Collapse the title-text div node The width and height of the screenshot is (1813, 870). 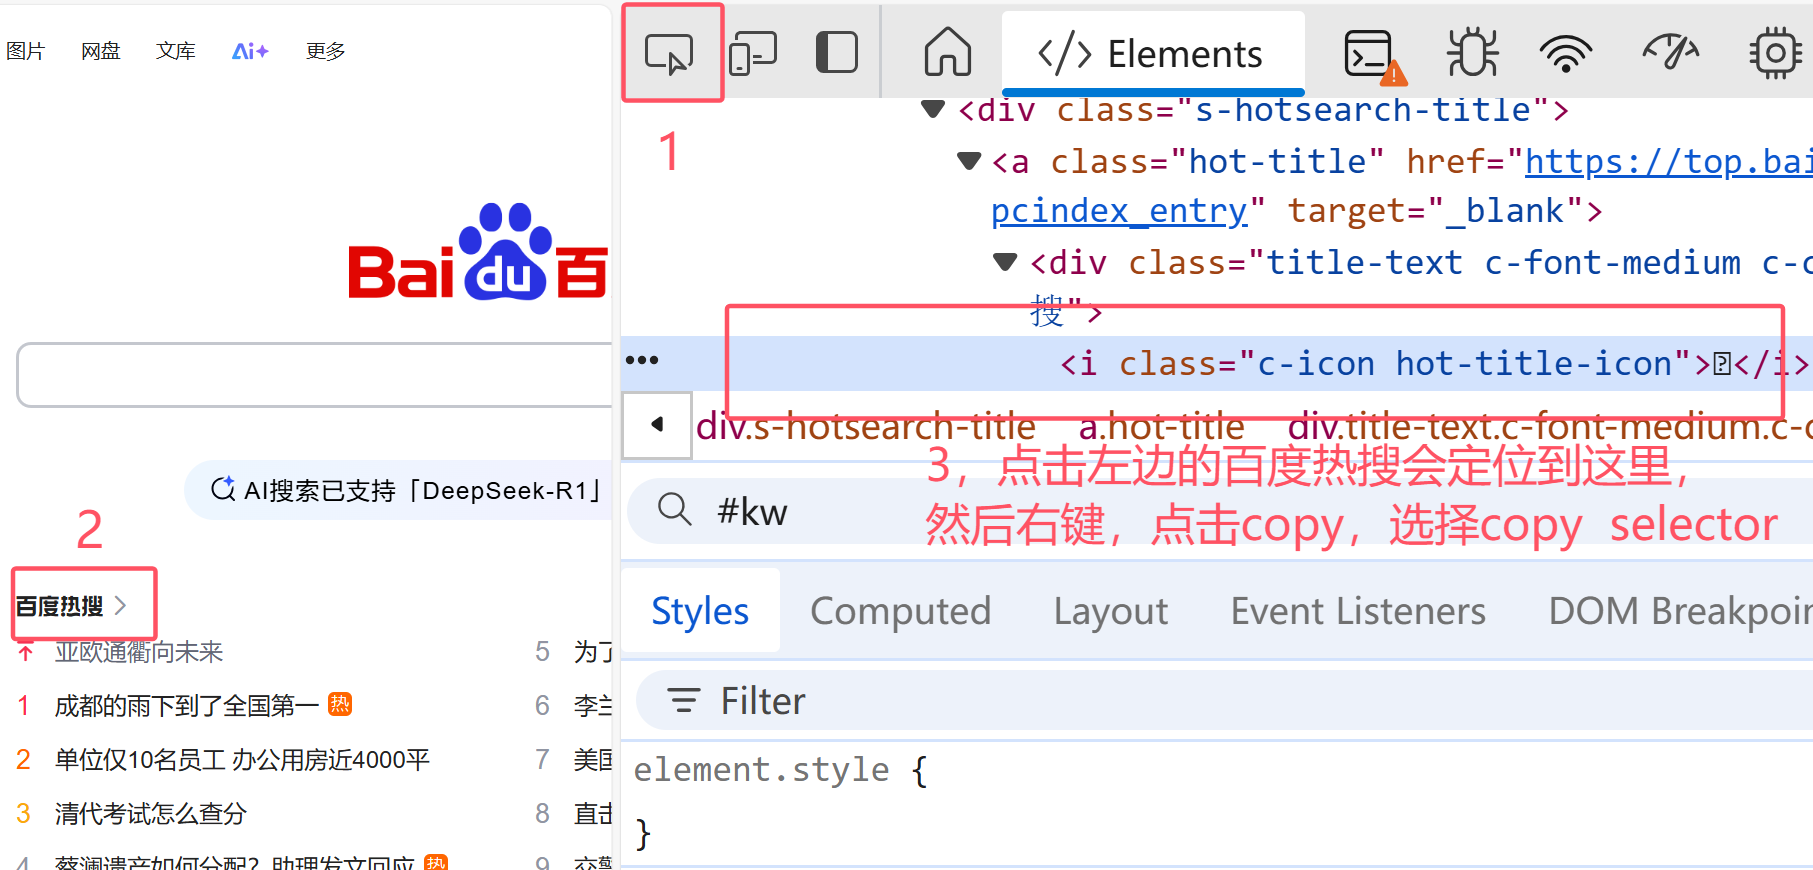(x=1005, y=262)
